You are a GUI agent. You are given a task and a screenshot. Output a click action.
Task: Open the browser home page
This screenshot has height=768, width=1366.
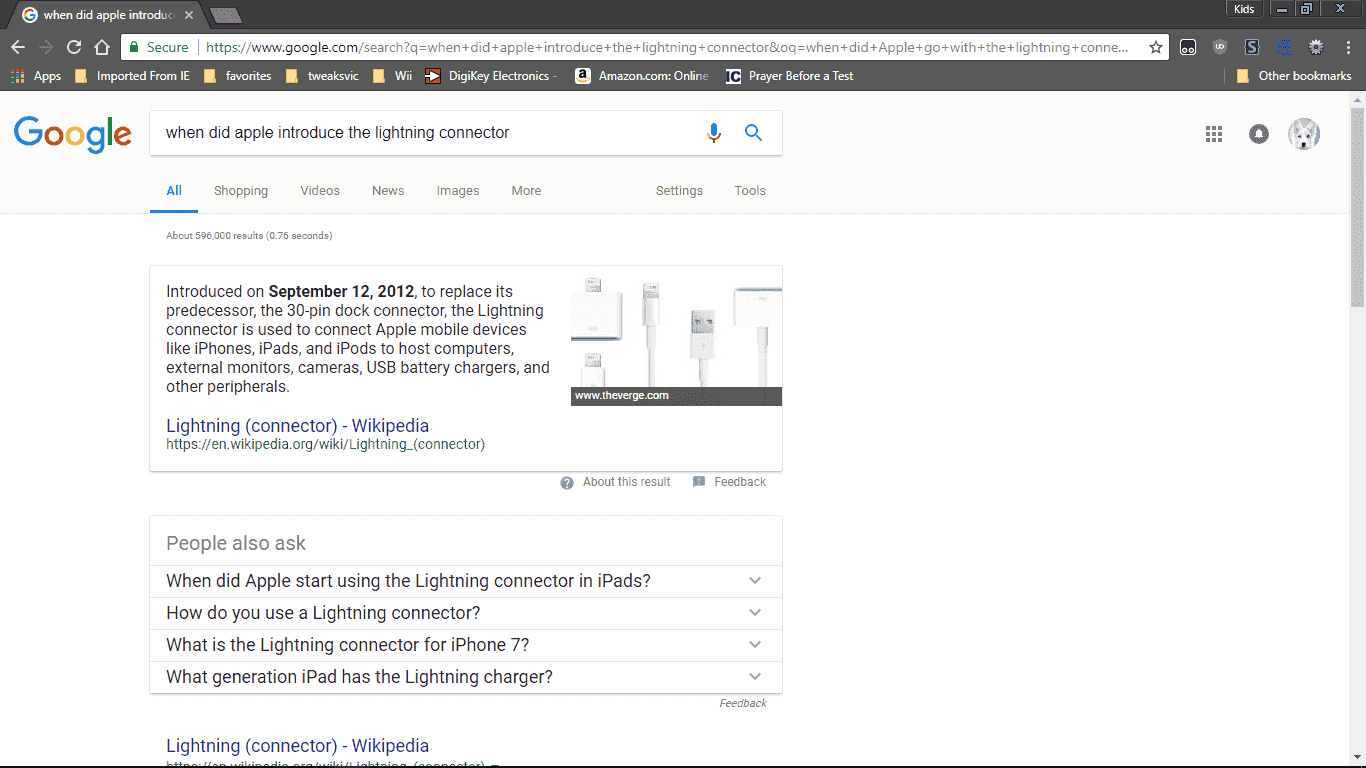click(102, 47)
